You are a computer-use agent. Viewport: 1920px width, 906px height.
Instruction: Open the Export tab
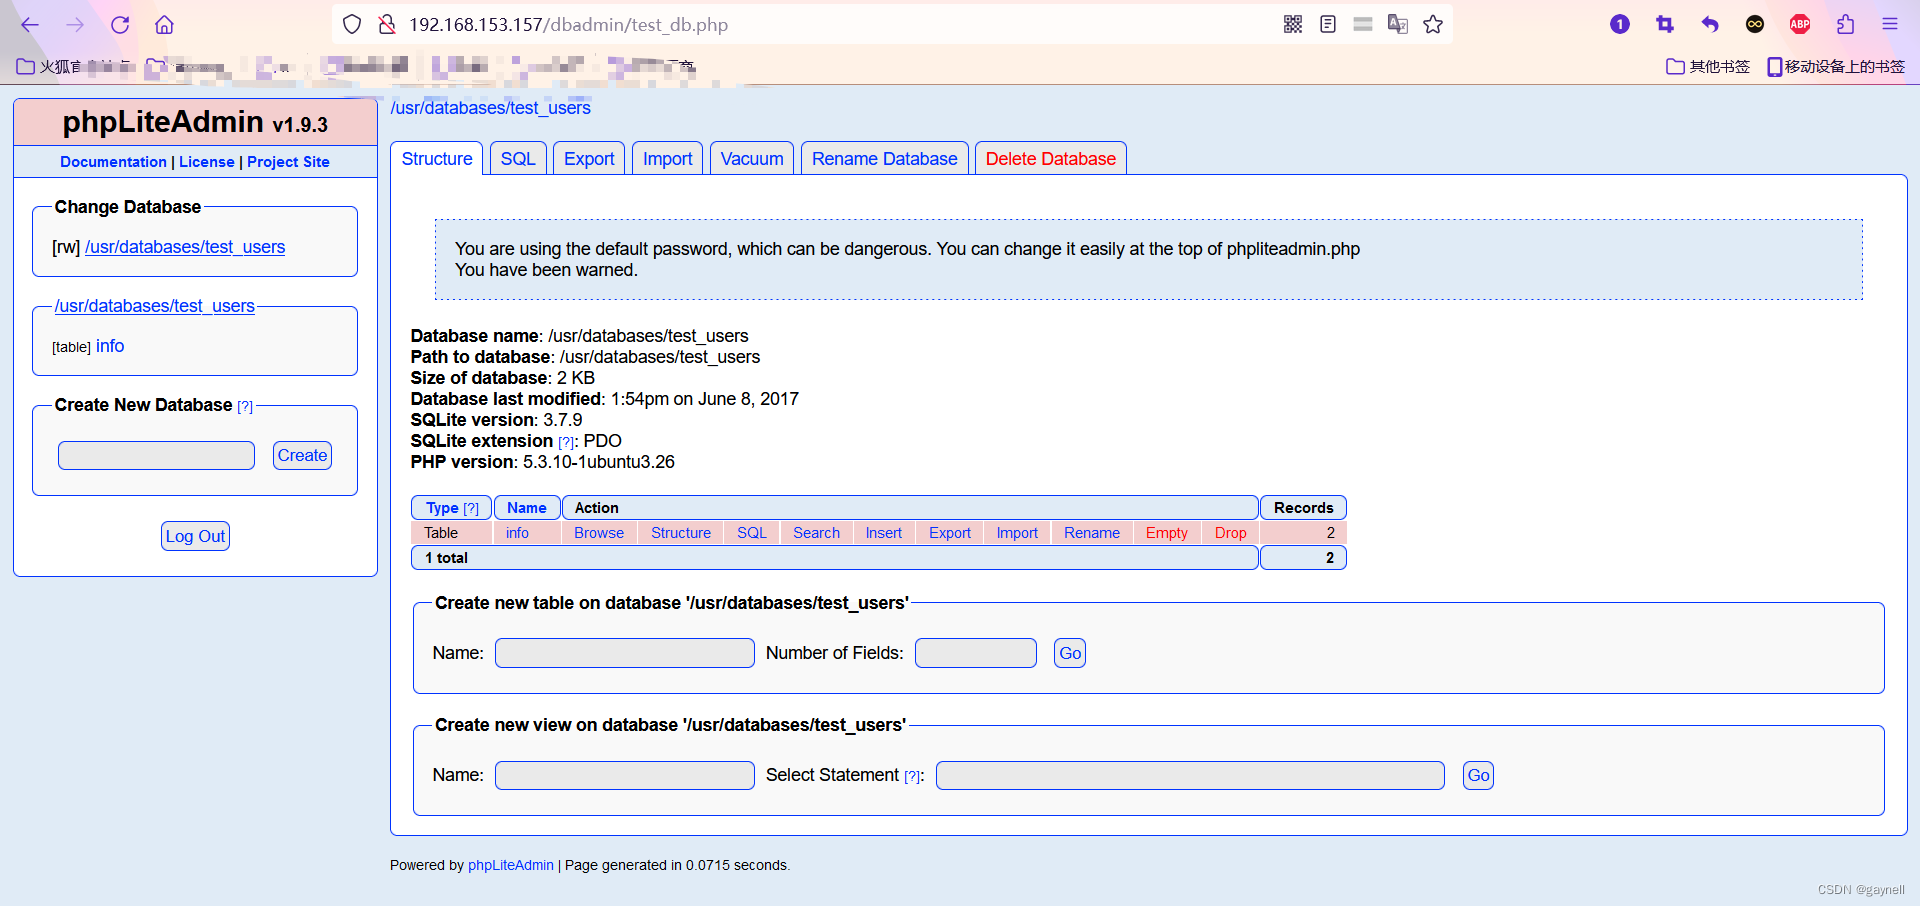[589, 159]
